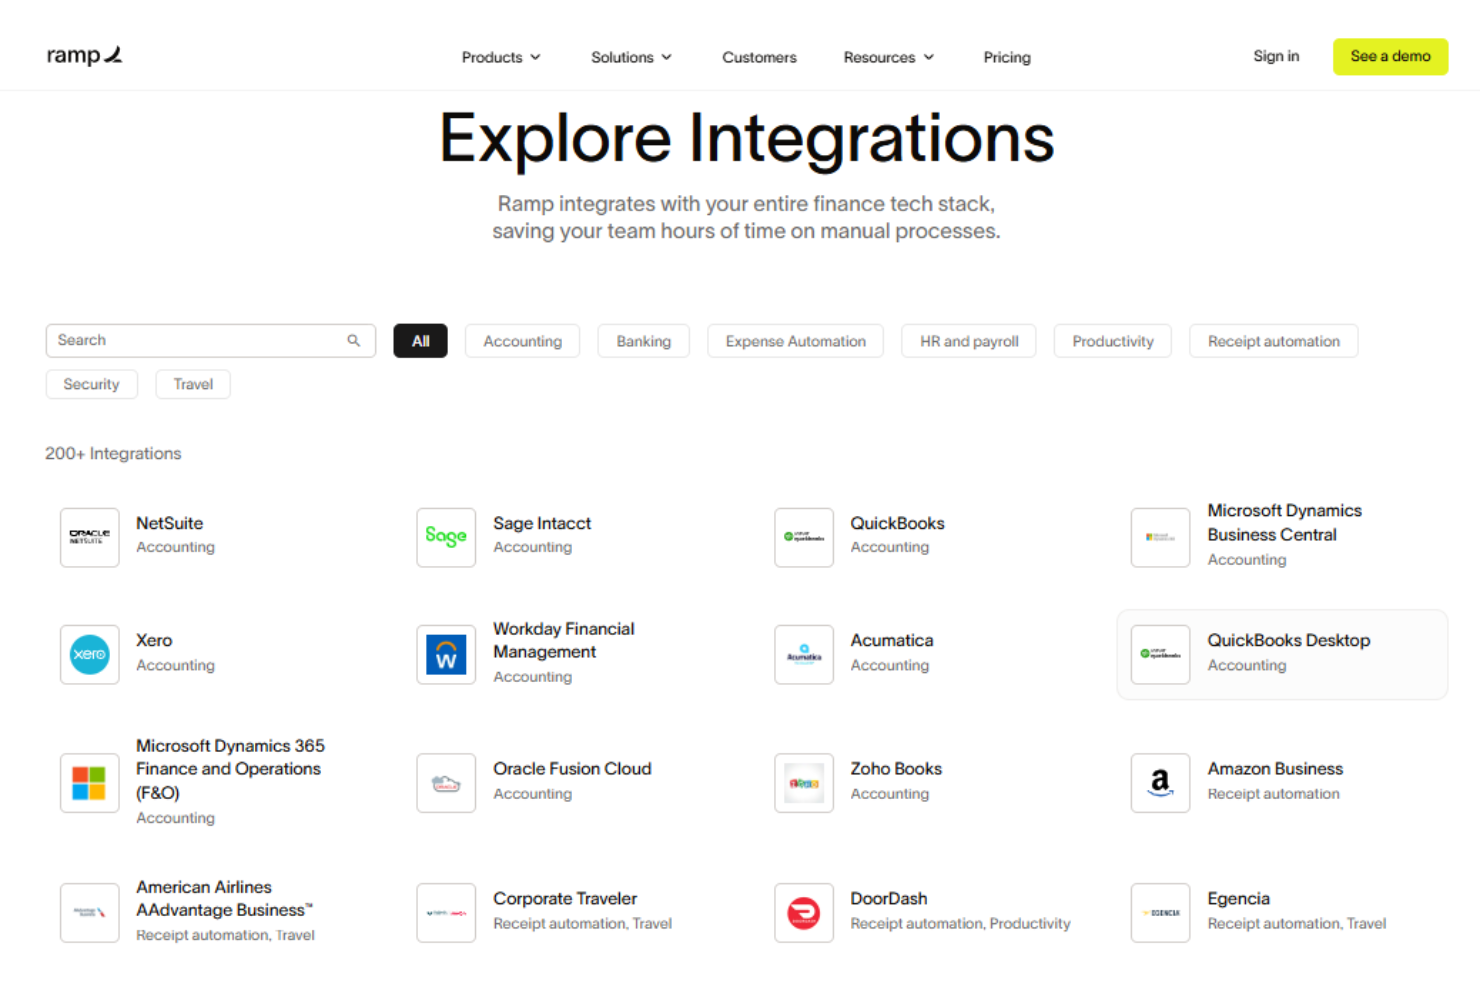Open the Xero title link
The height and width of the screenshot is (987, 1480).
point(154,640)
